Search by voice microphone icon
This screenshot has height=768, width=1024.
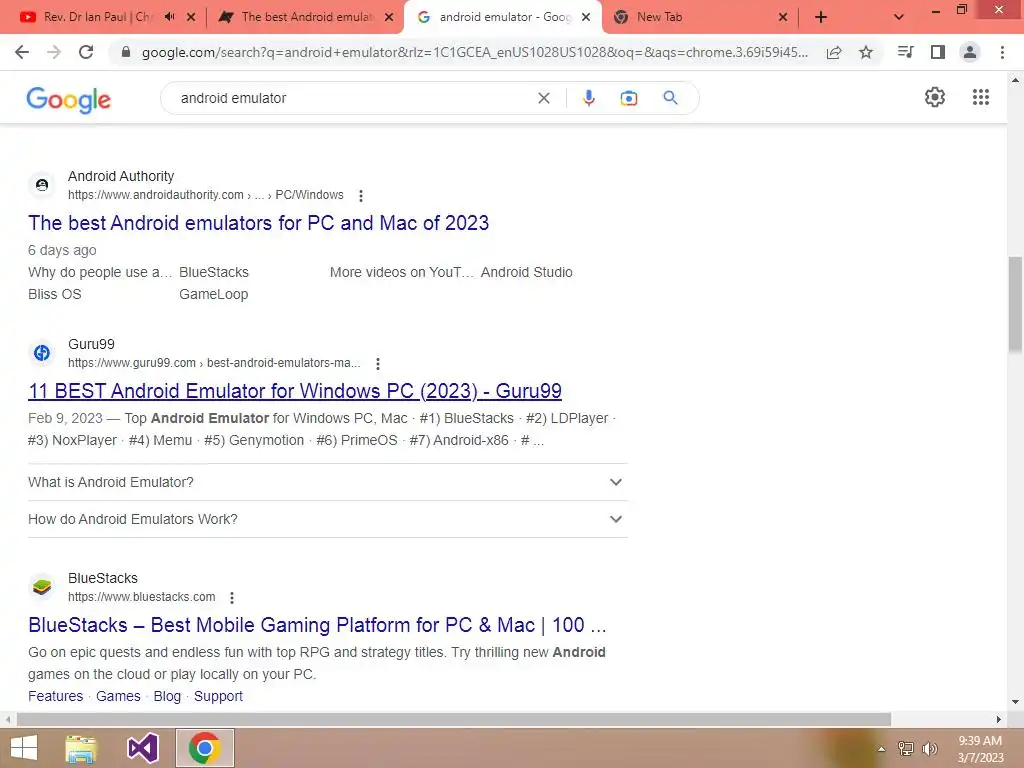588,98
